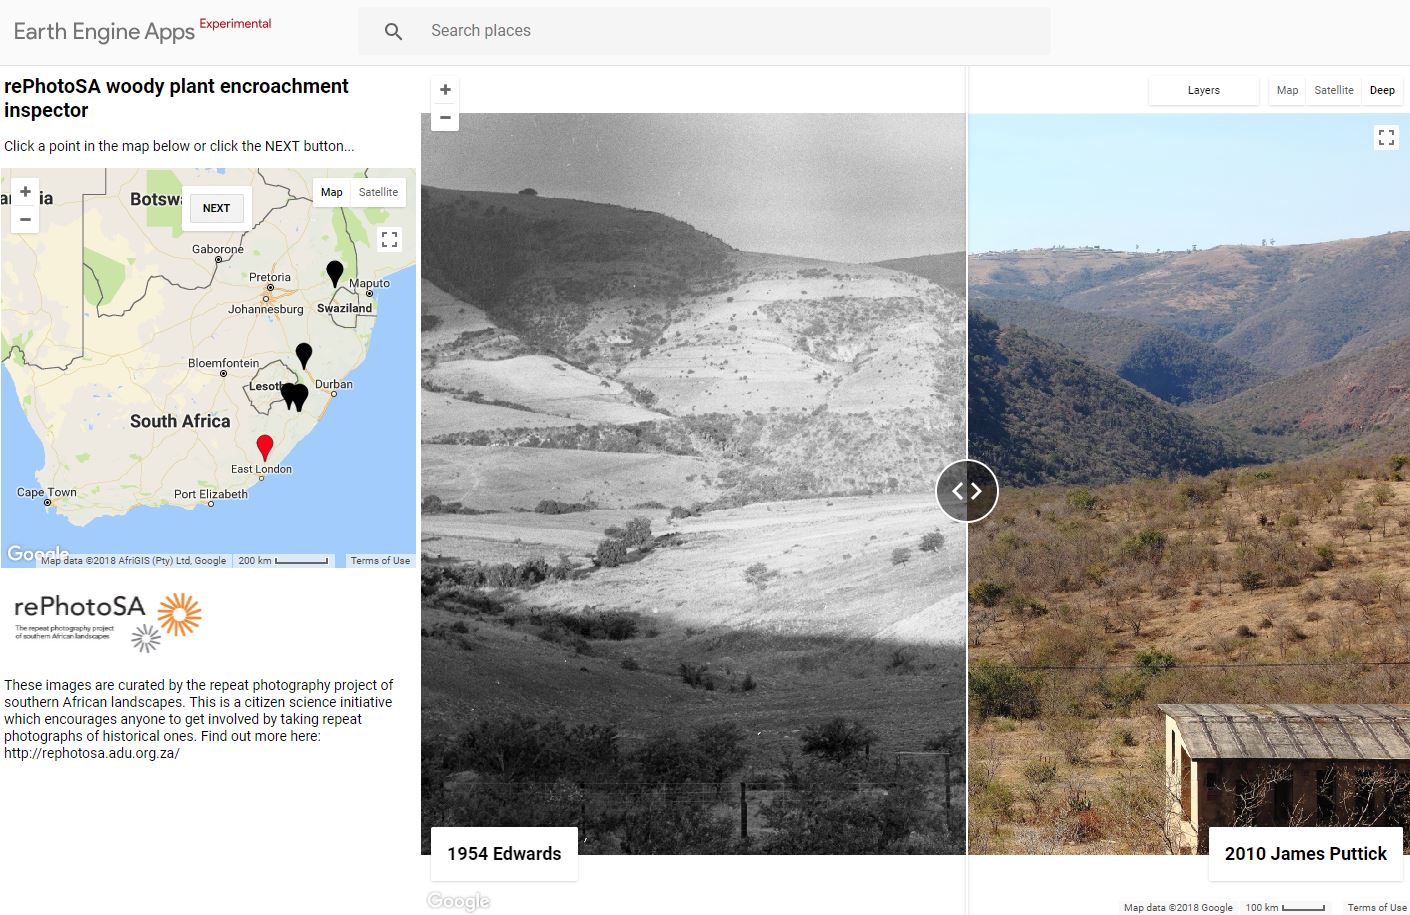Screen dimensions: 1410x915
Task: Zoom out on the main photo panel
Action: point(445,118)
